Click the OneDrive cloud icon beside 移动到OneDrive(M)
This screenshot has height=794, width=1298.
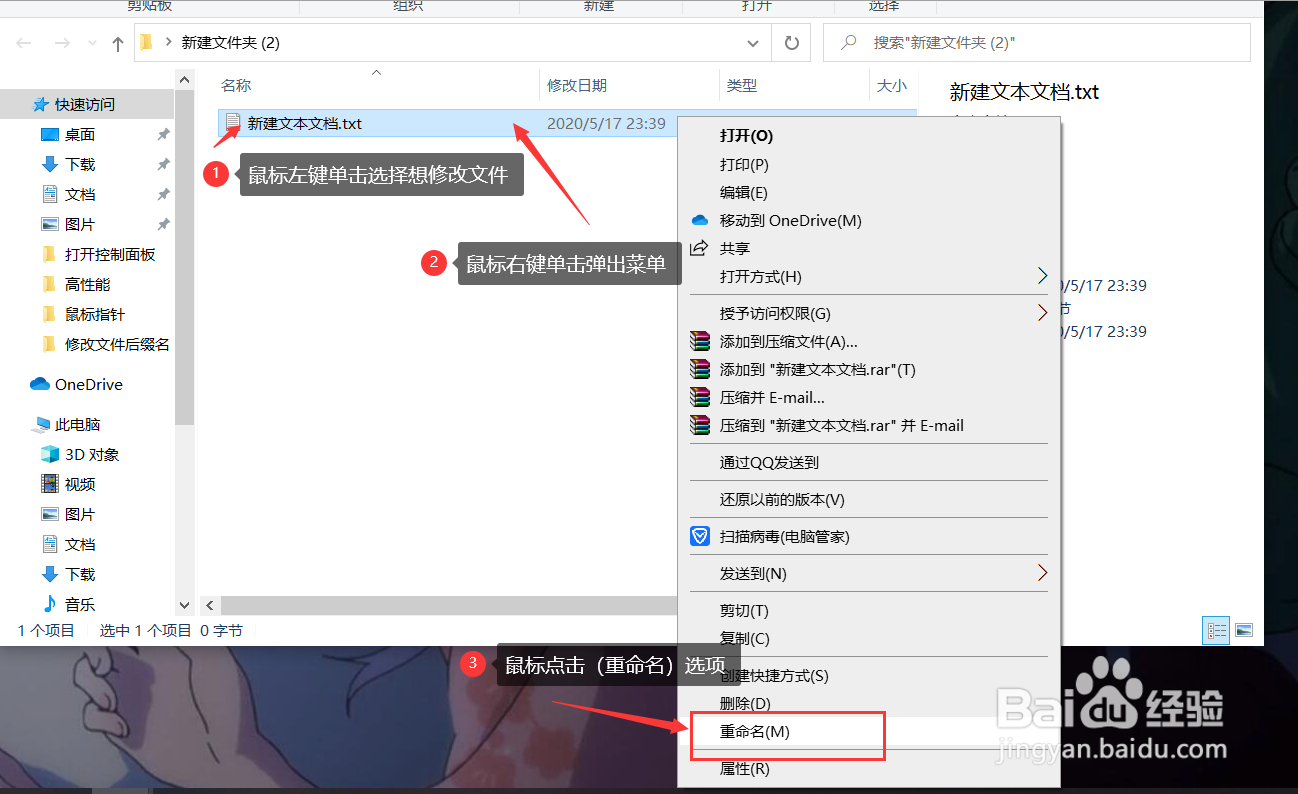coord(700,220)
